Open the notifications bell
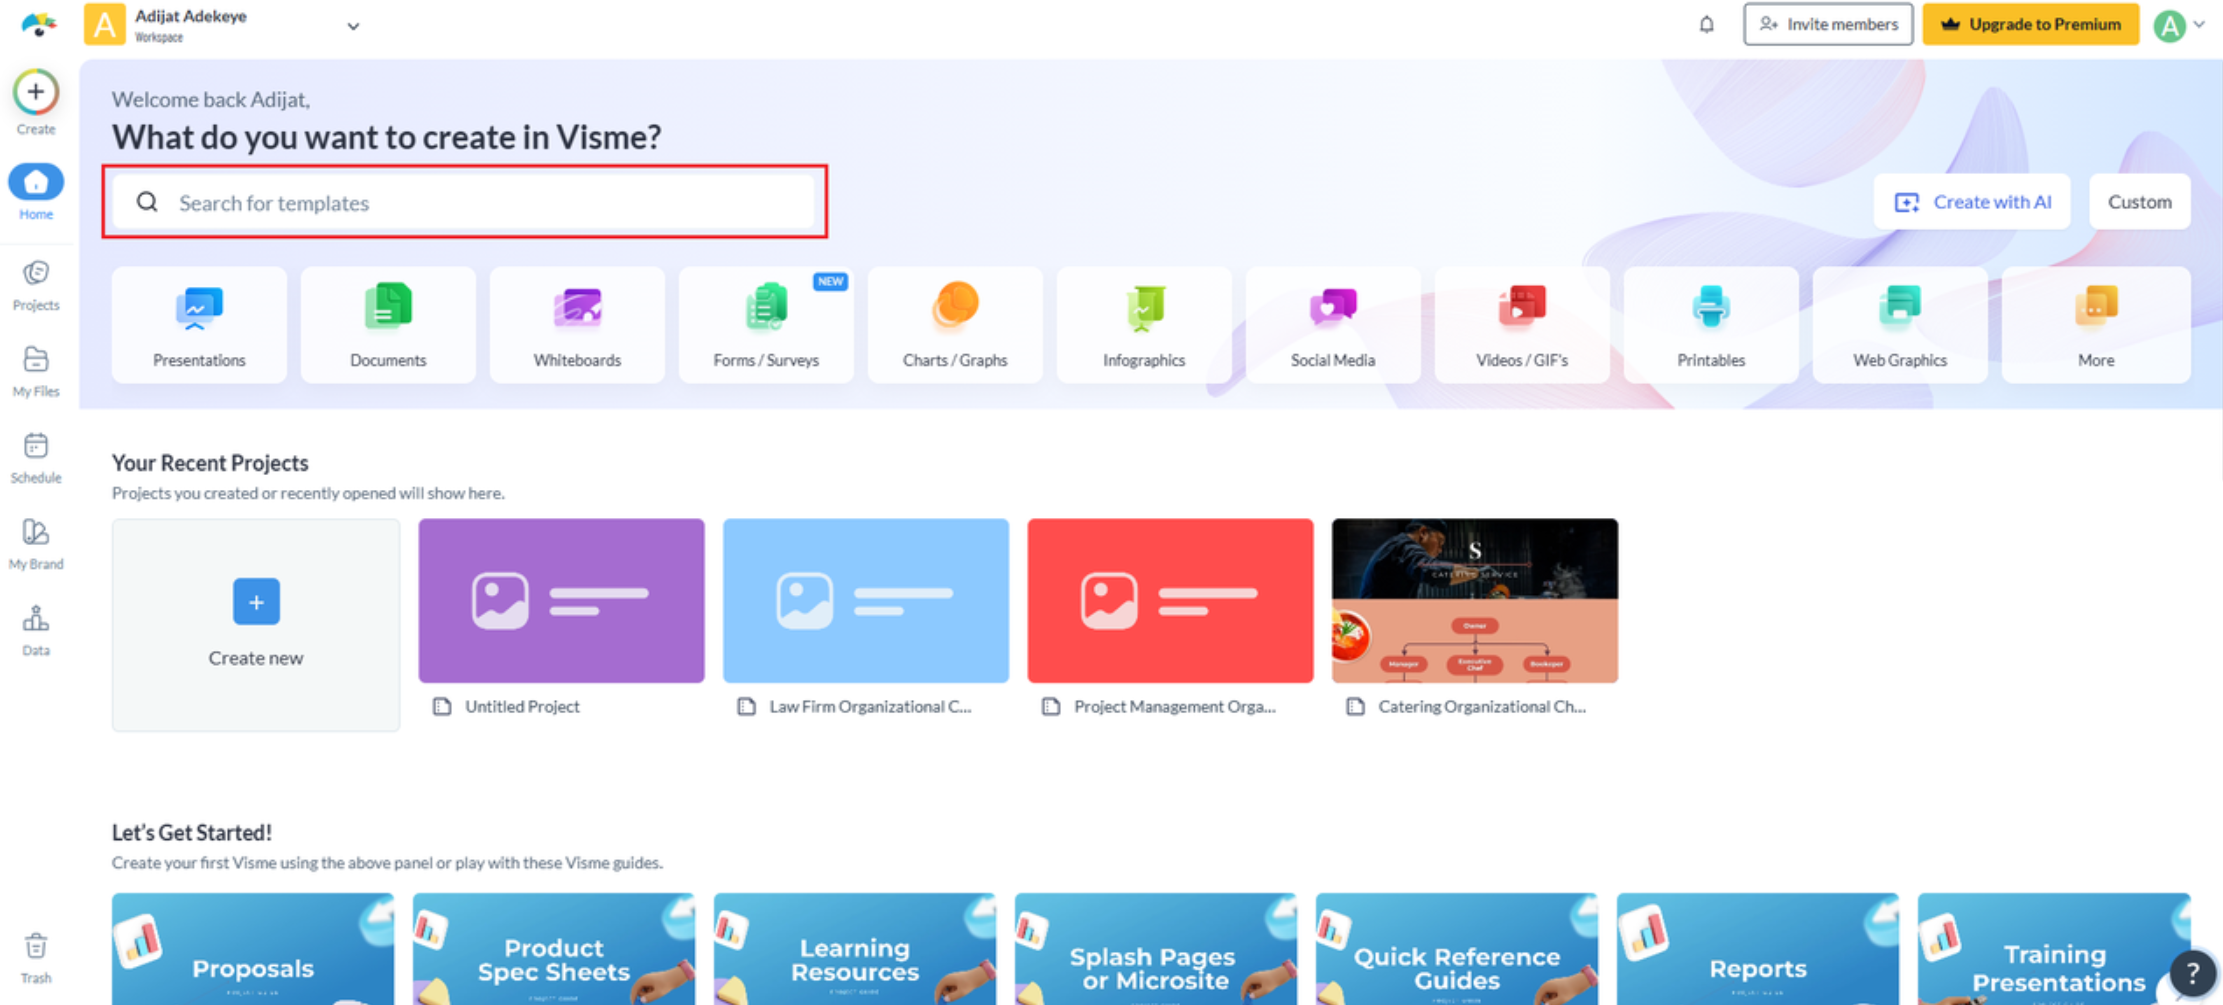The image size is (2223, 1005). [1706, 24]
